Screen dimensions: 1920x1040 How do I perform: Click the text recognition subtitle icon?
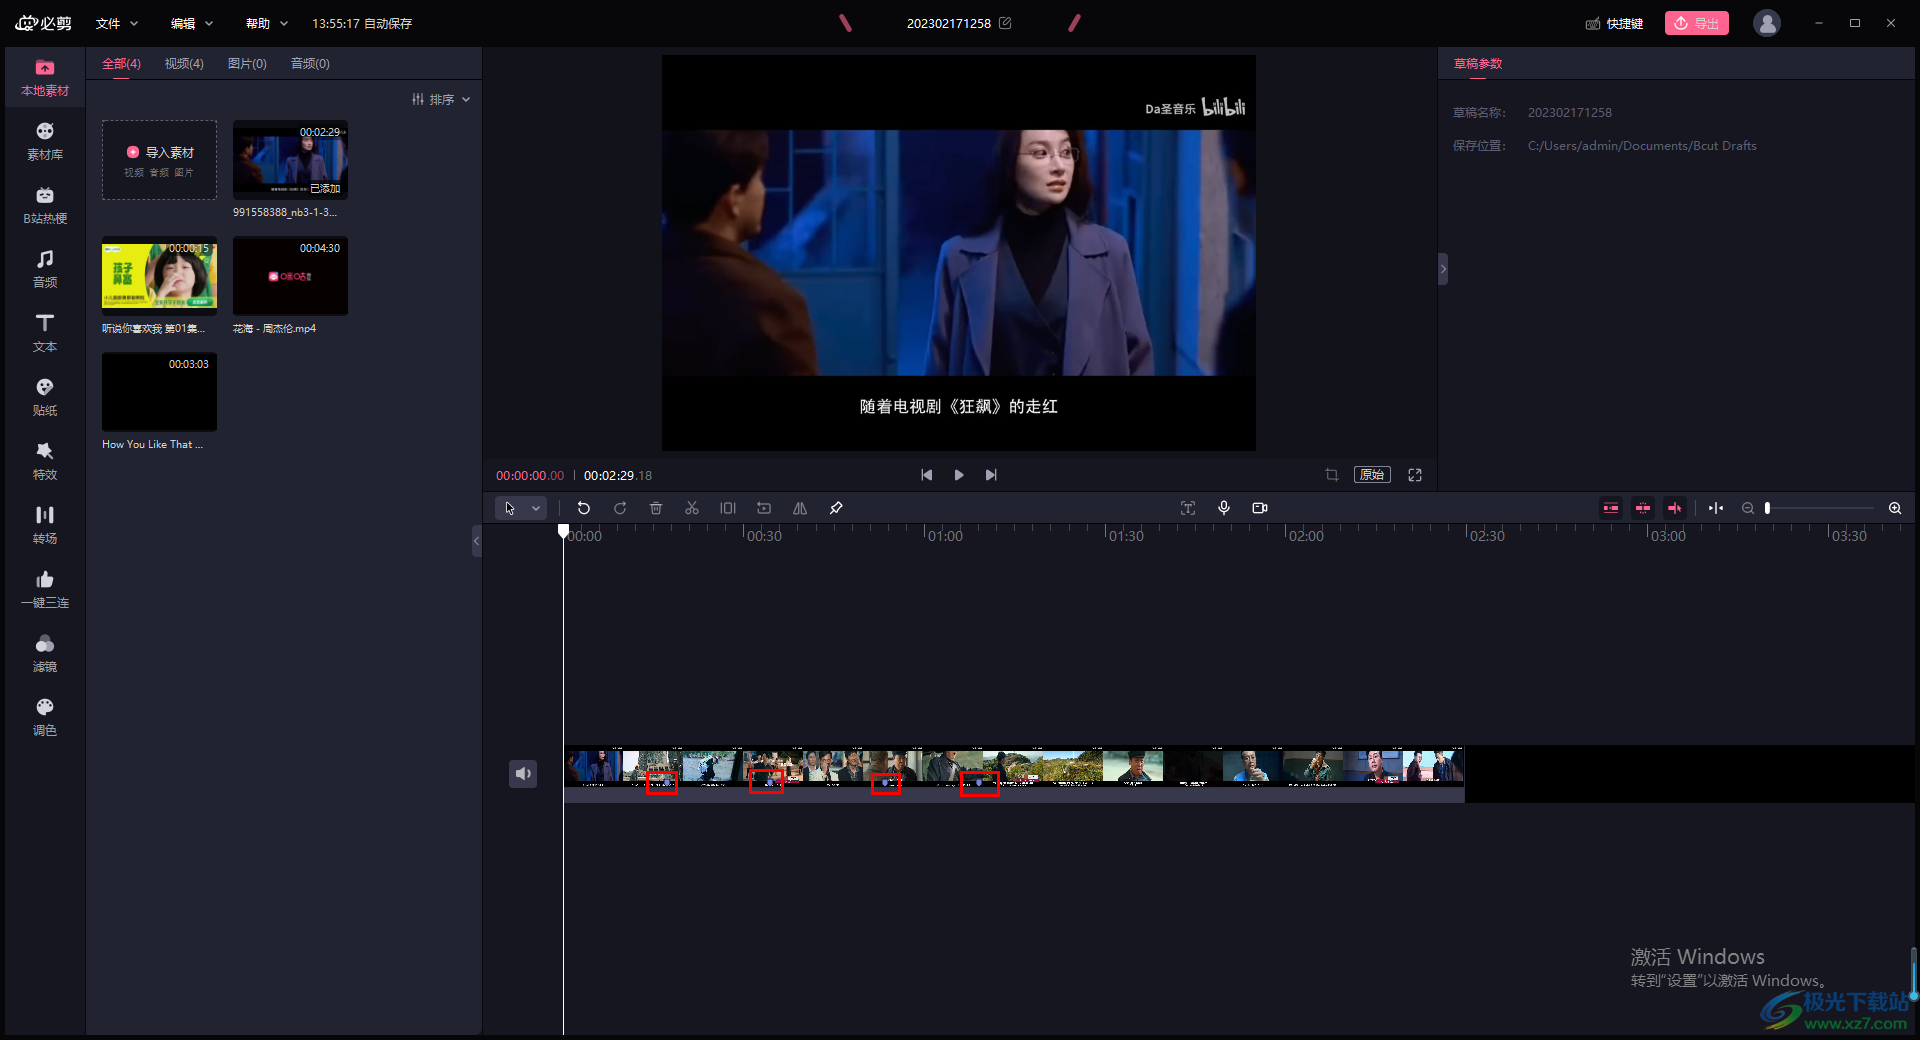point(1188,508)
